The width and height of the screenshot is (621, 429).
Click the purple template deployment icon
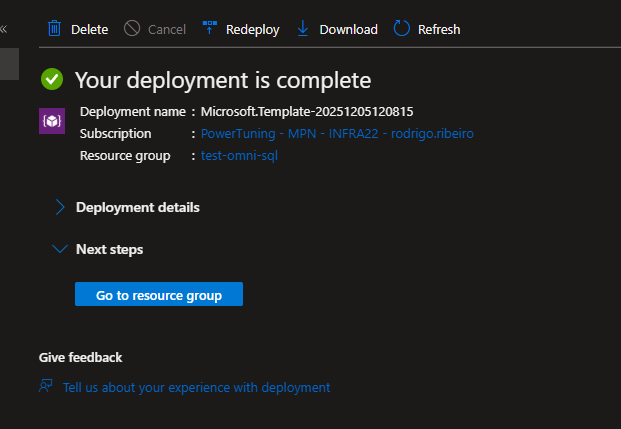(52, 121)
